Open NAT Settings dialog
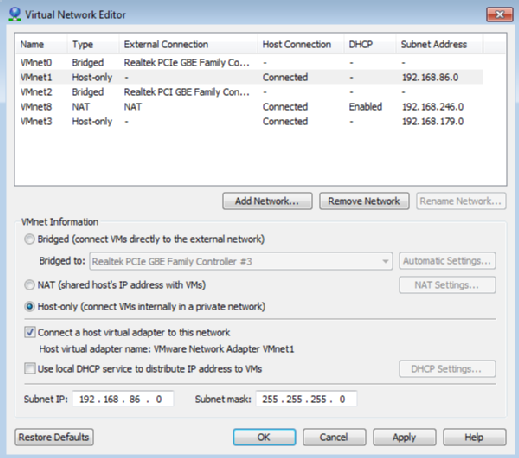The height and width of the screenshot is (458, 519). click(447, 285)
